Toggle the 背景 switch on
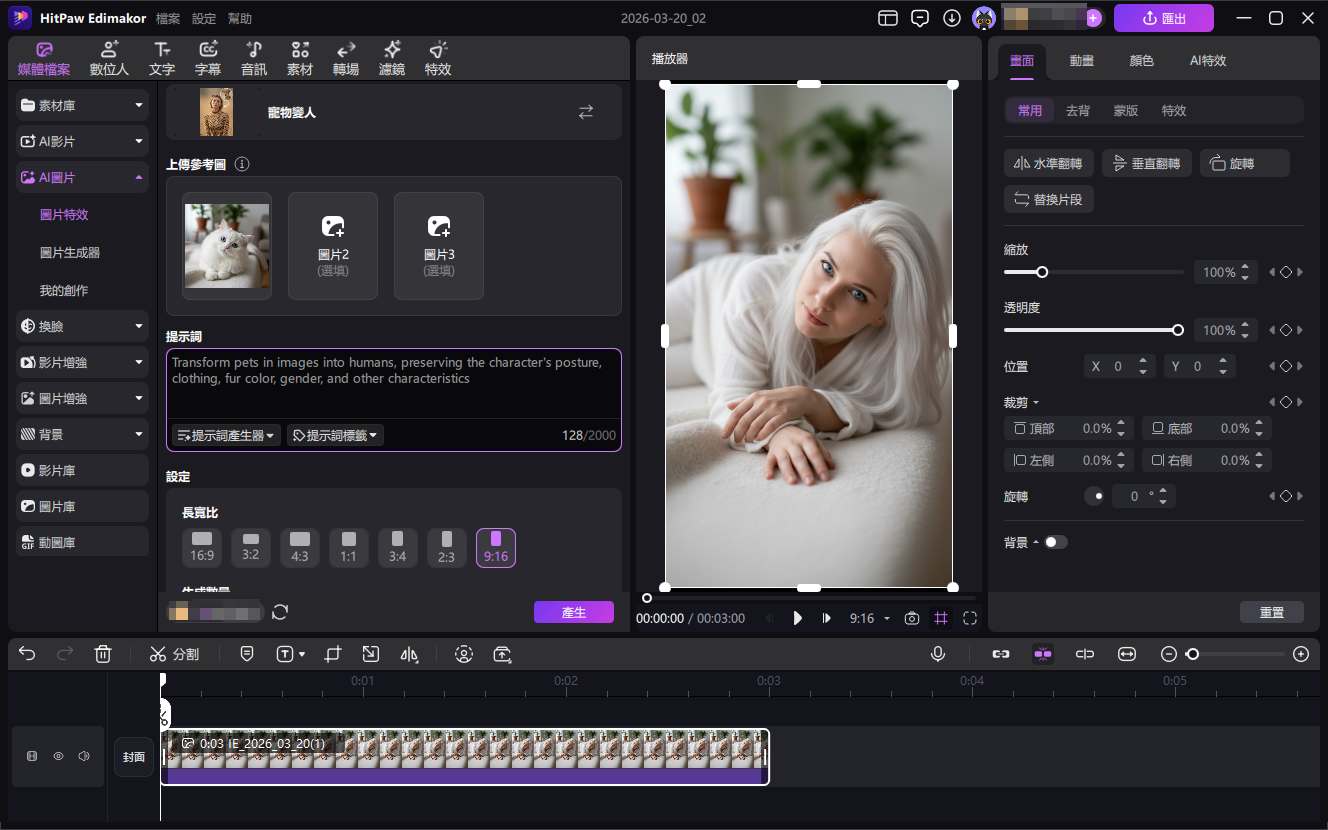 click(1055, 542)
